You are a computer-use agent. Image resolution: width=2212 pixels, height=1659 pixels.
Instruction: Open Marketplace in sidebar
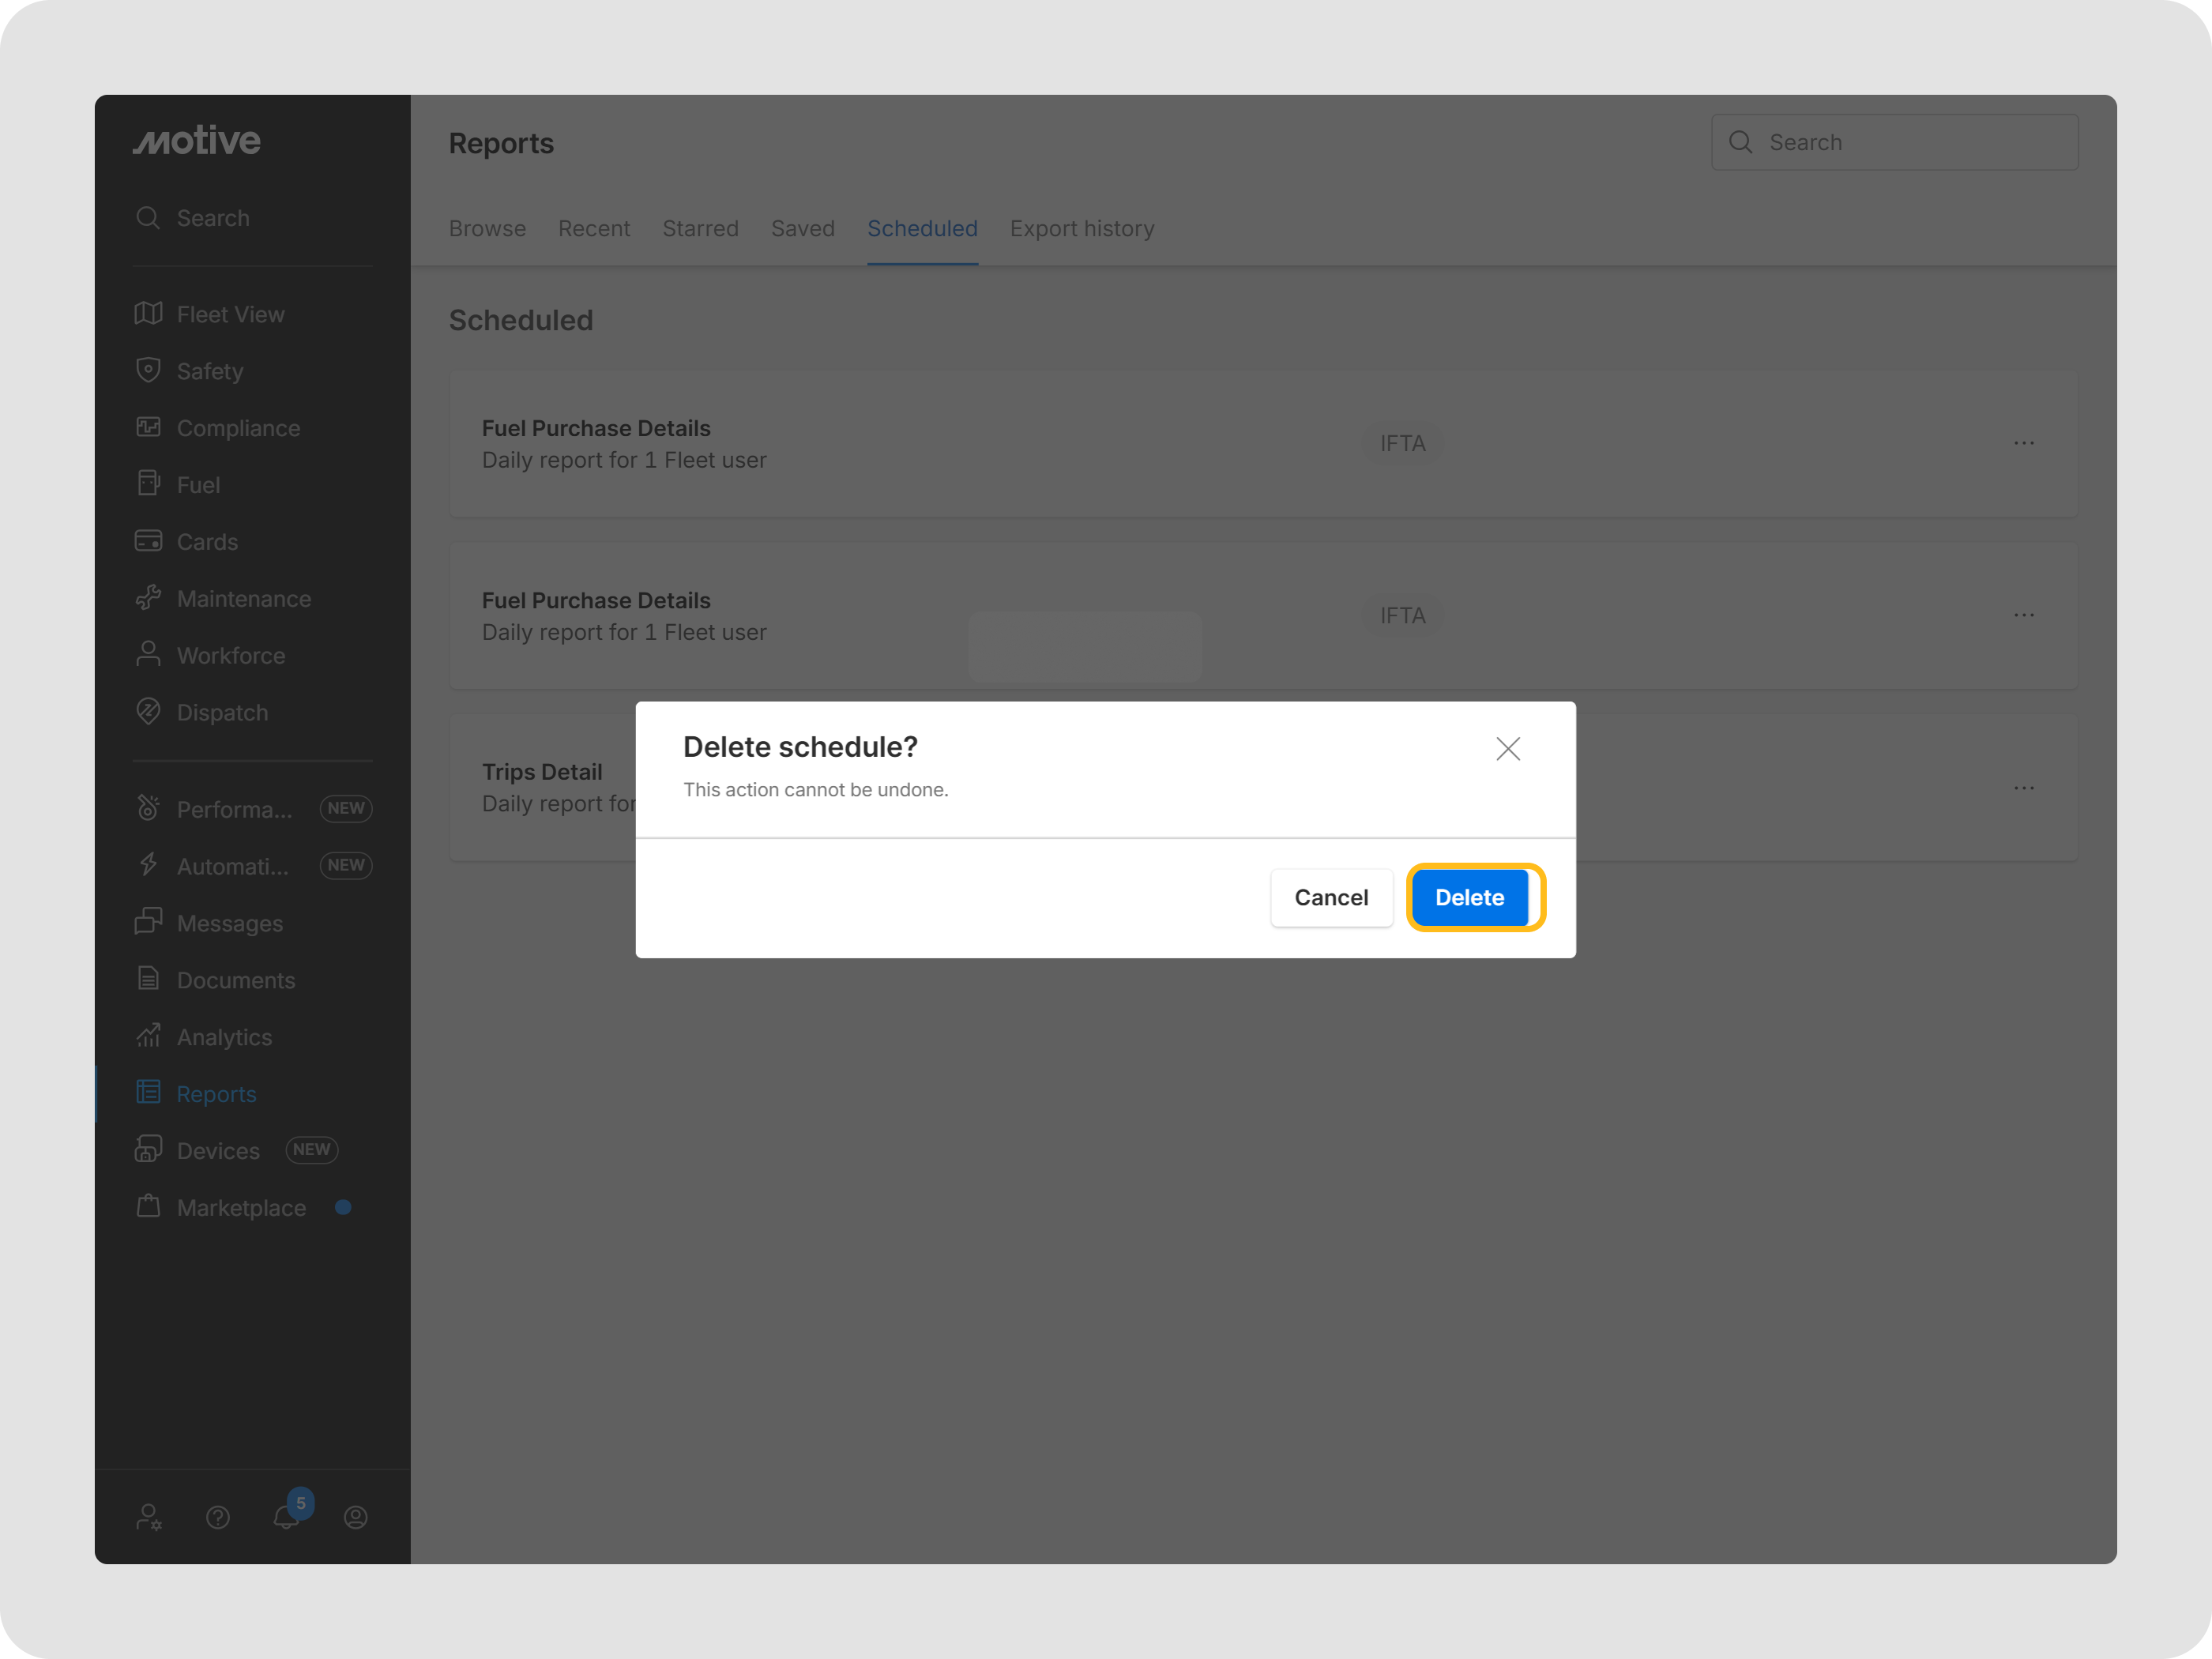point(241,1207)
